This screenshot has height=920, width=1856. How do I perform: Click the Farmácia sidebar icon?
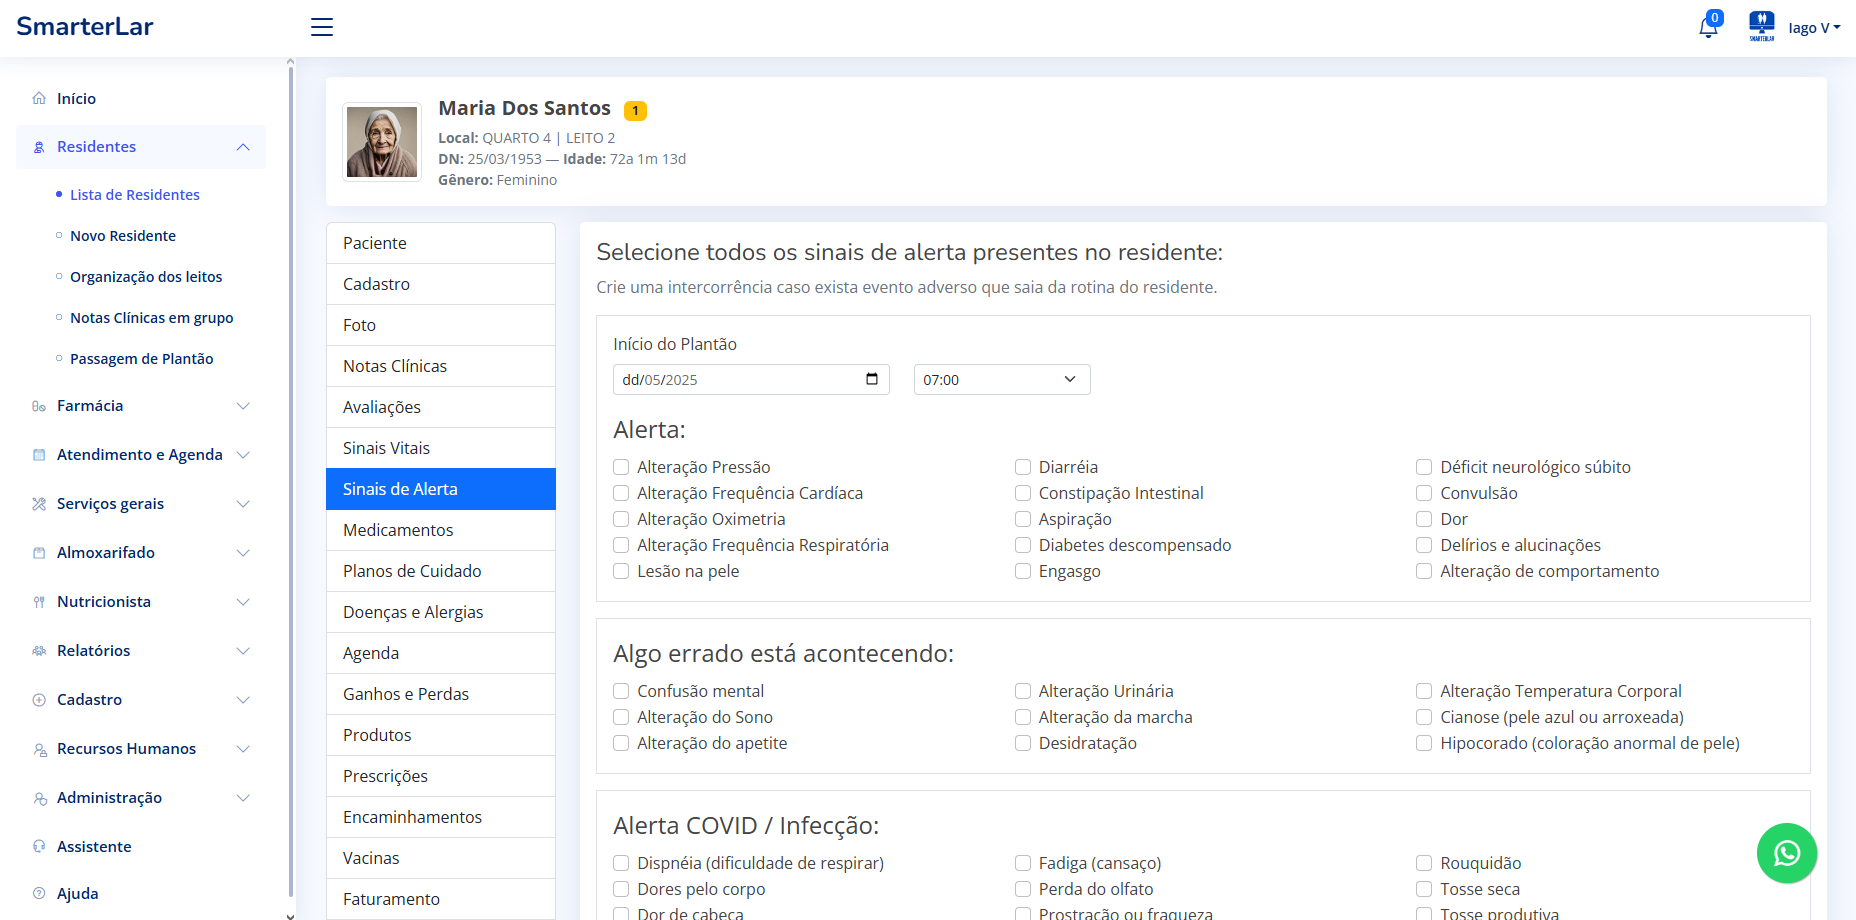[39, 406]
